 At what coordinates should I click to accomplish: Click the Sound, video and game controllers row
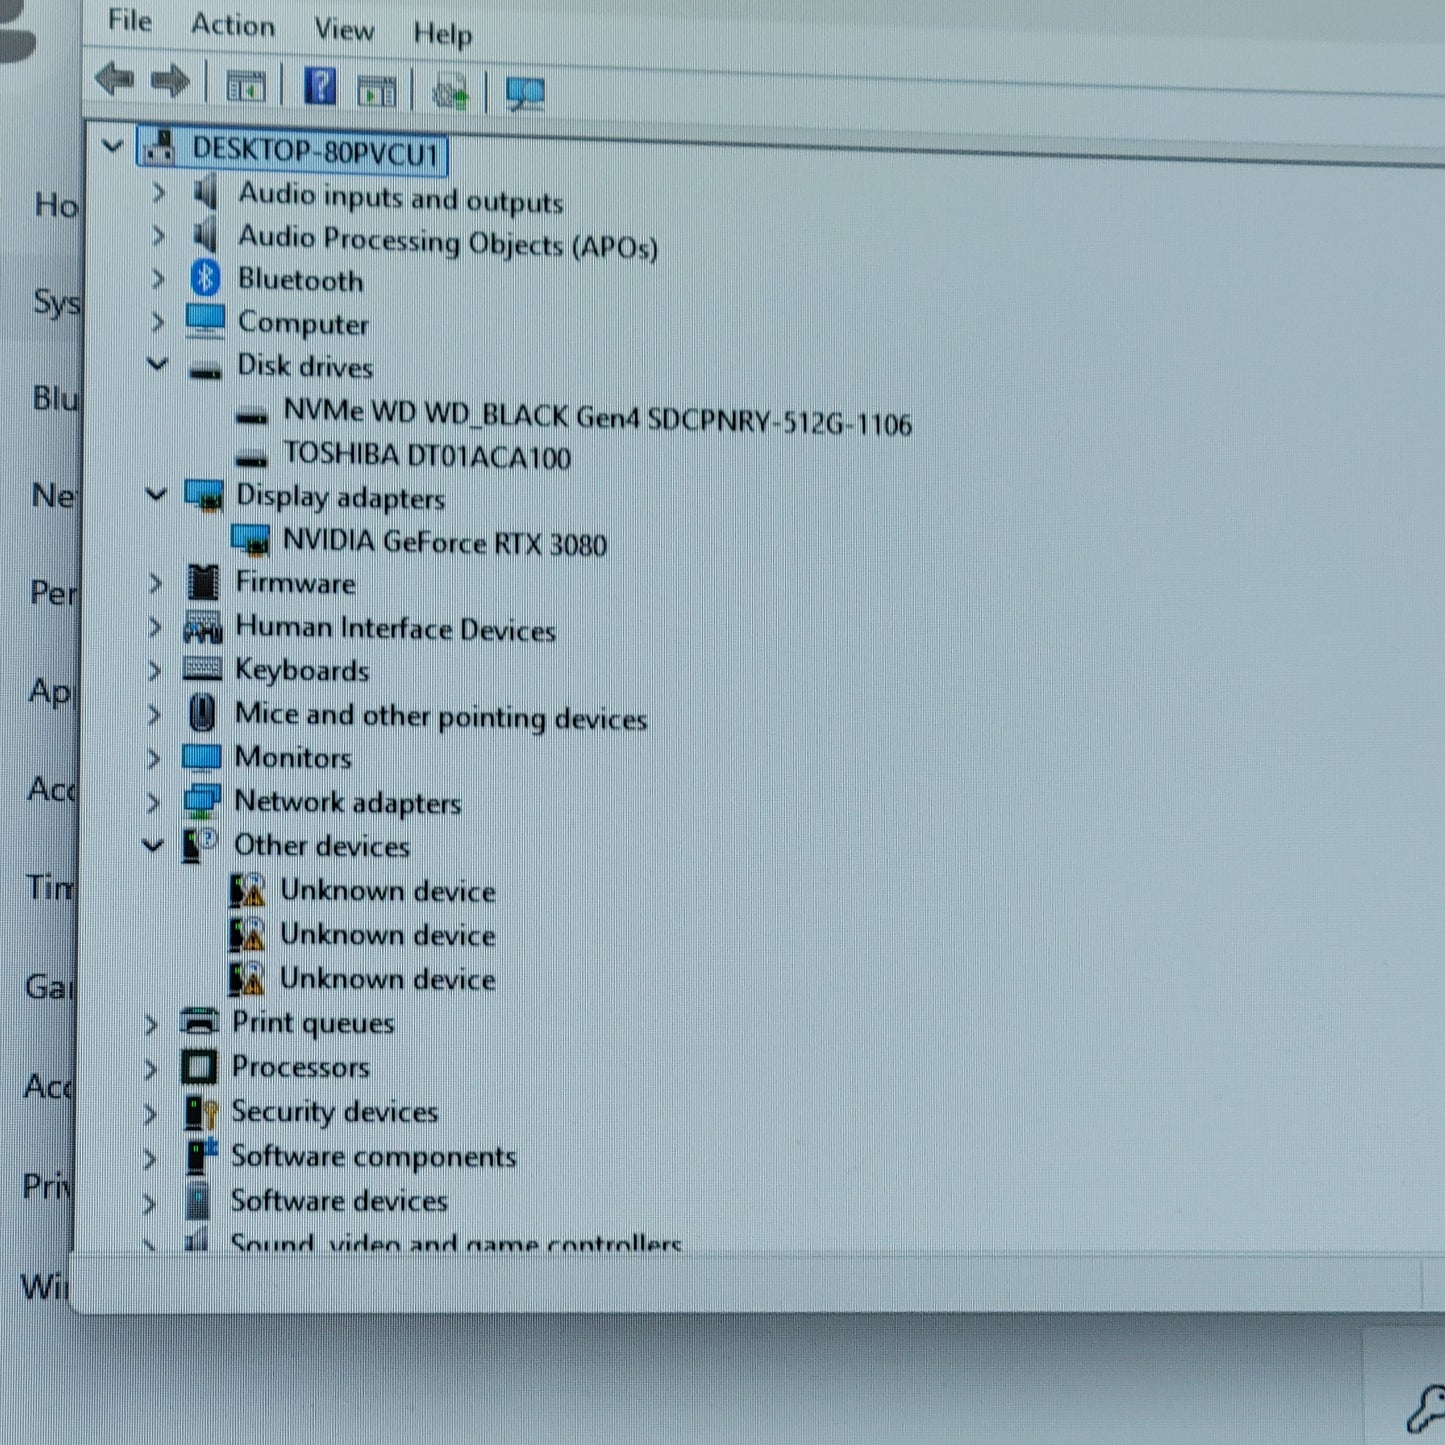[455, 1243]
